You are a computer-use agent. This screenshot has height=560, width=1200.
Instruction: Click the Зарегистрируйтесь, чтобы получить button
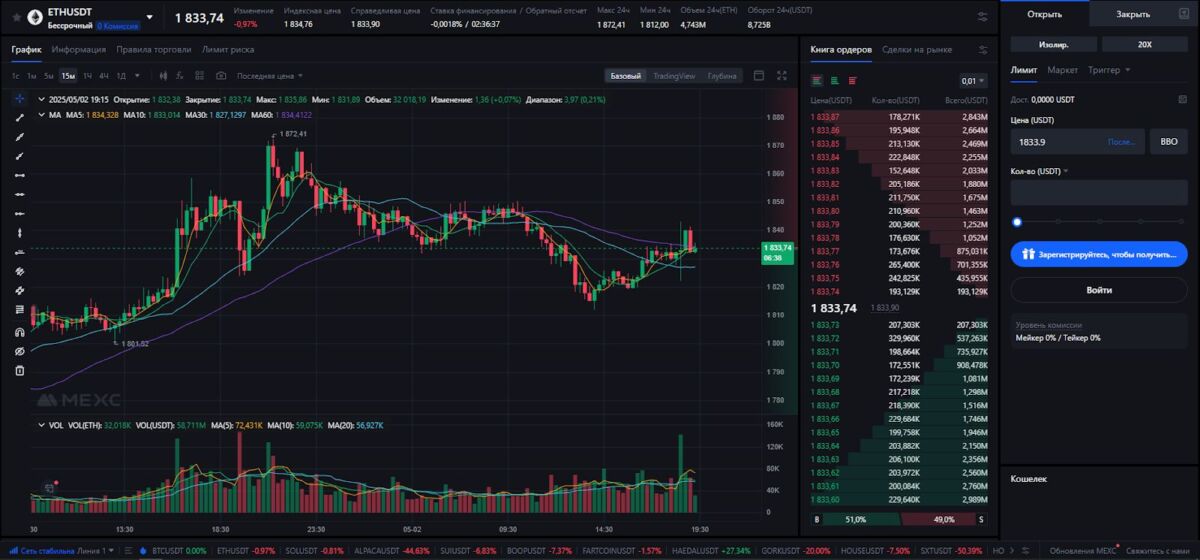point(1099,254)
